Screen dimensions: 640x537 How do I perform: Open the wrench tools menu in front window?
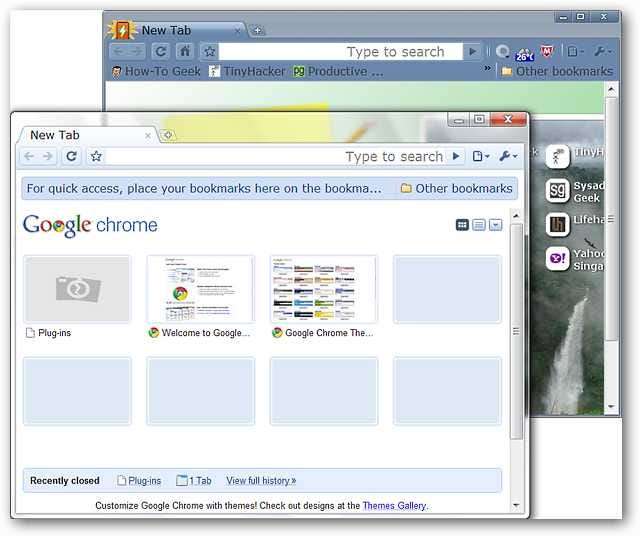(x=508, y=156)
